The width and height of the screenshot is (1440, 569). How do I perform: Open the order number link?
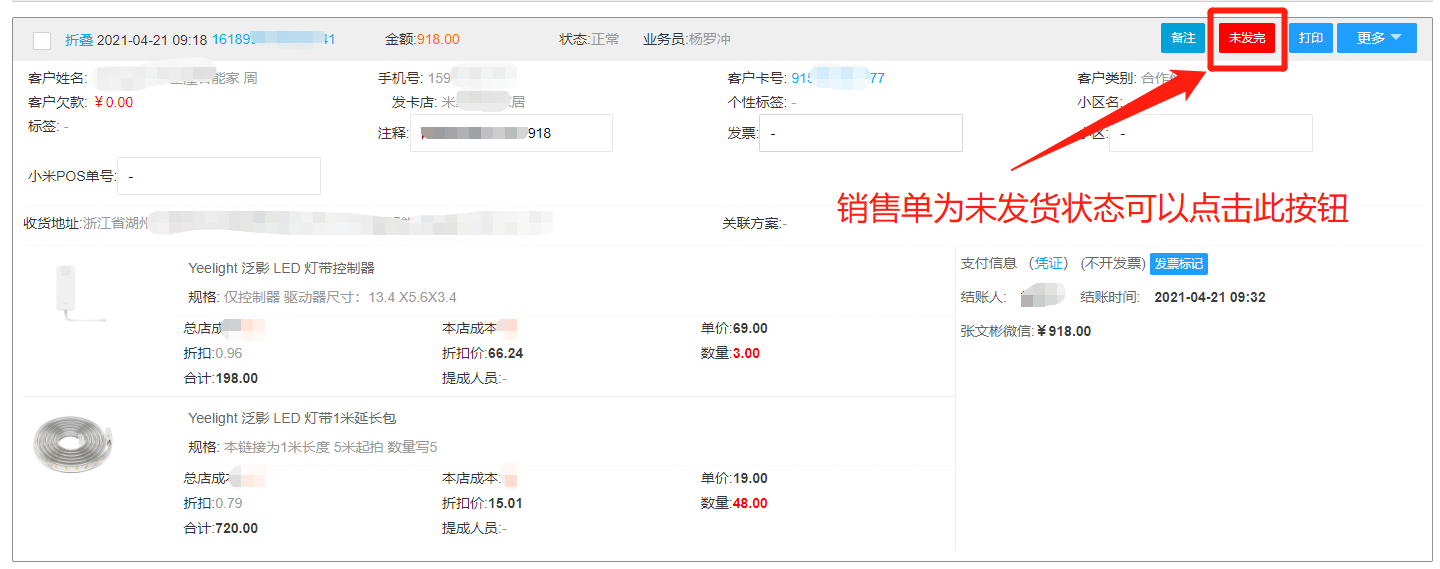(273, 40)
